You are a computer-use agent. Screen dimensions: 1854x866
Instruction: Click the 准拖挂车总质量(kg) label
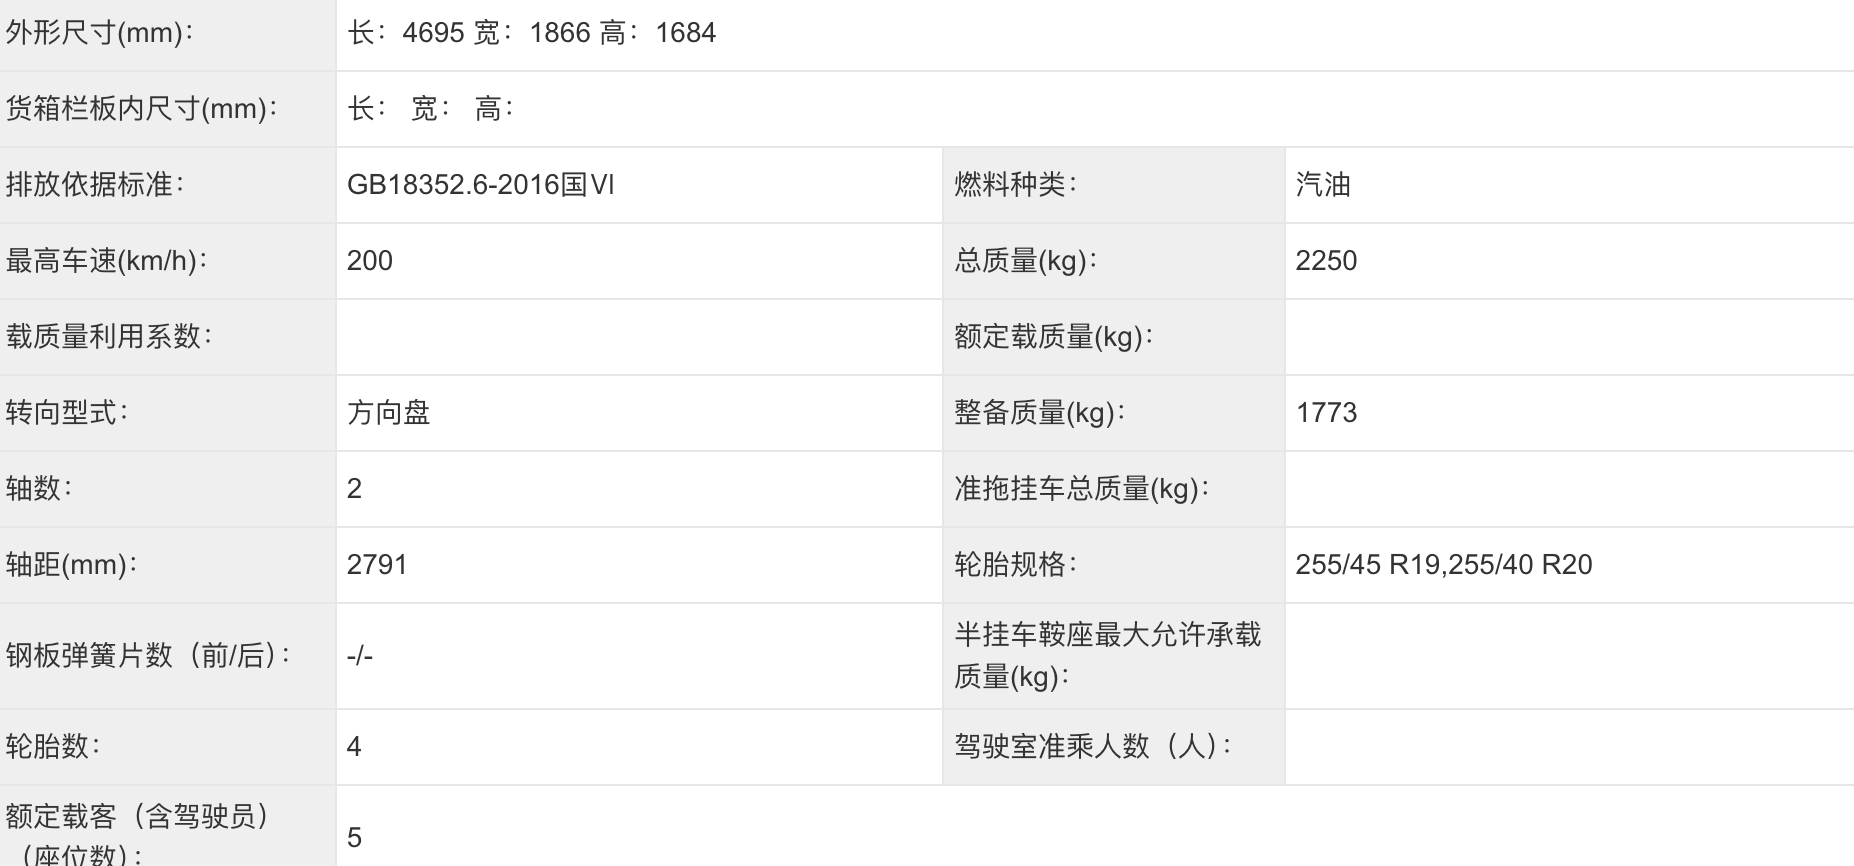click(1082, 489)
